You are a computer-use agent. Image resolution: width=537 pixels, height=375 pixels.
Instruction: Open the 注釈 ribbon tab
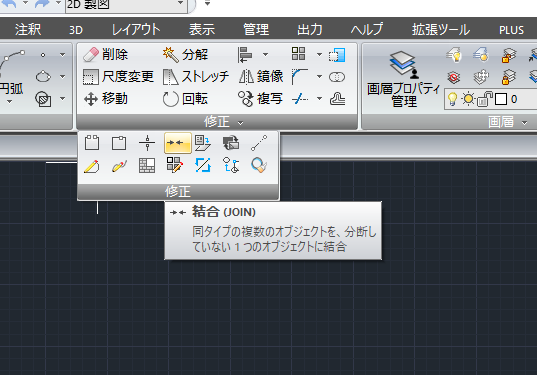[x=28, y=29]
